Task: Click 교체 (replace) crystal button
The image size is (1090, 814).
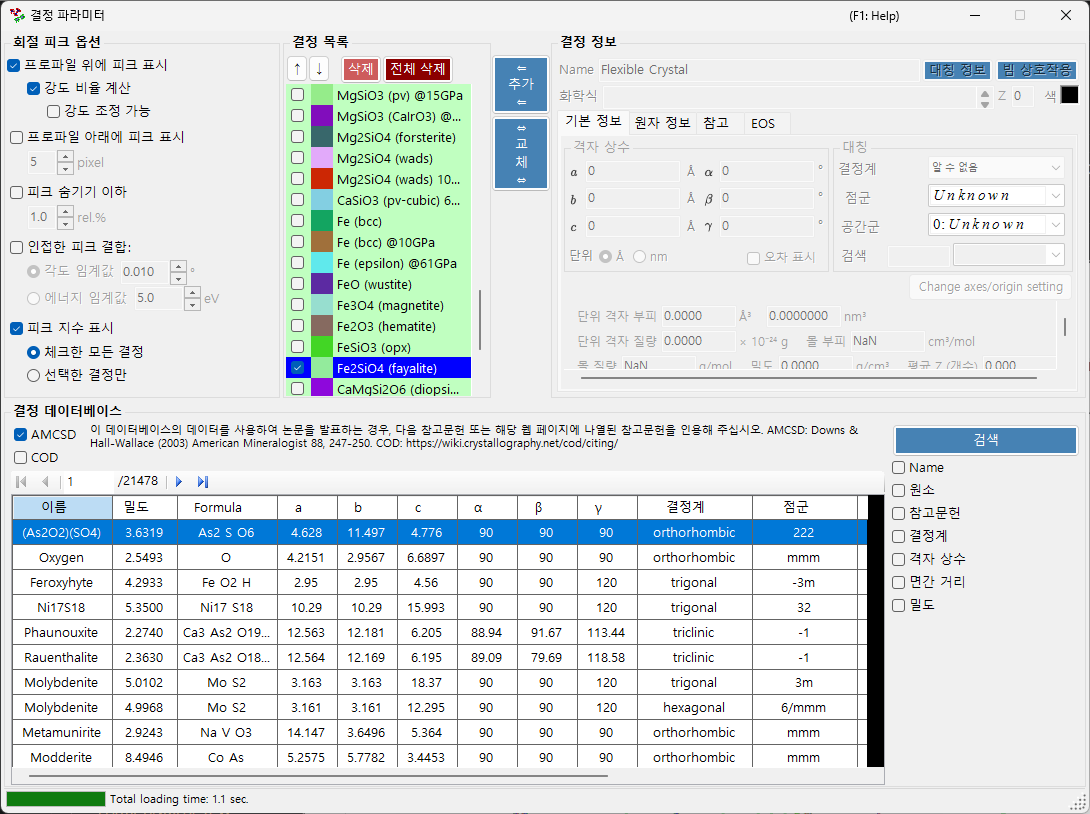Action: tap(521, 153)
